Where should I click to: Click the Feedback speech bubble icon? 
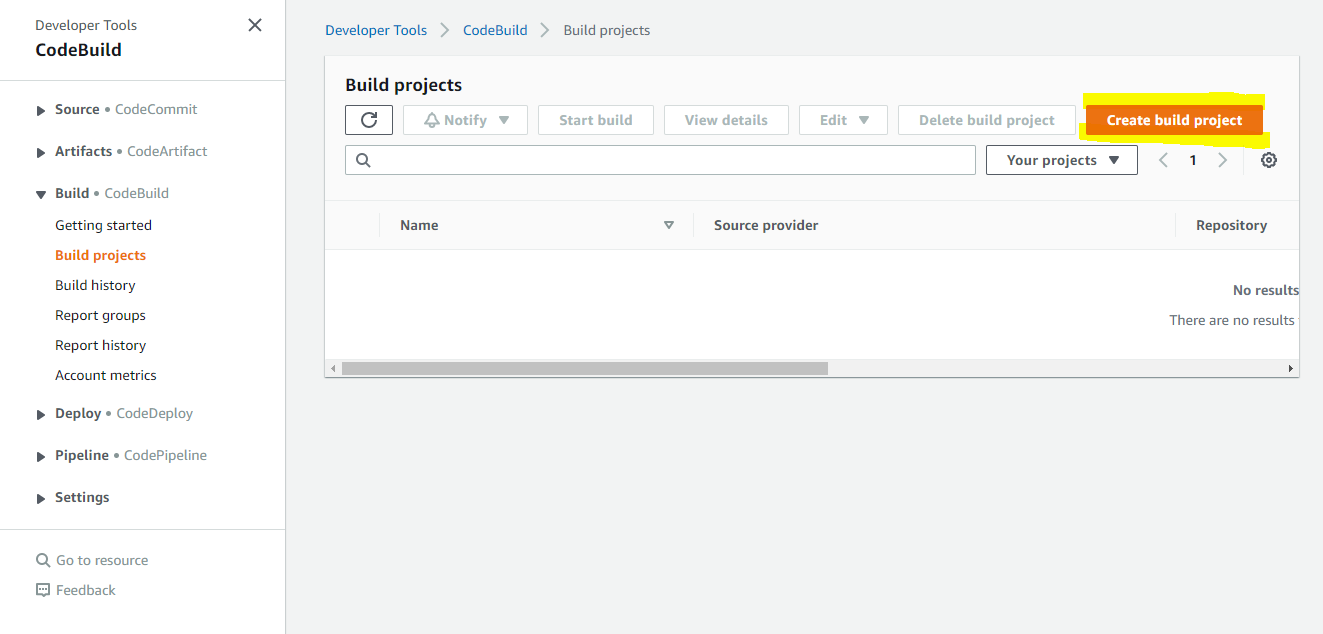point(43,590)
